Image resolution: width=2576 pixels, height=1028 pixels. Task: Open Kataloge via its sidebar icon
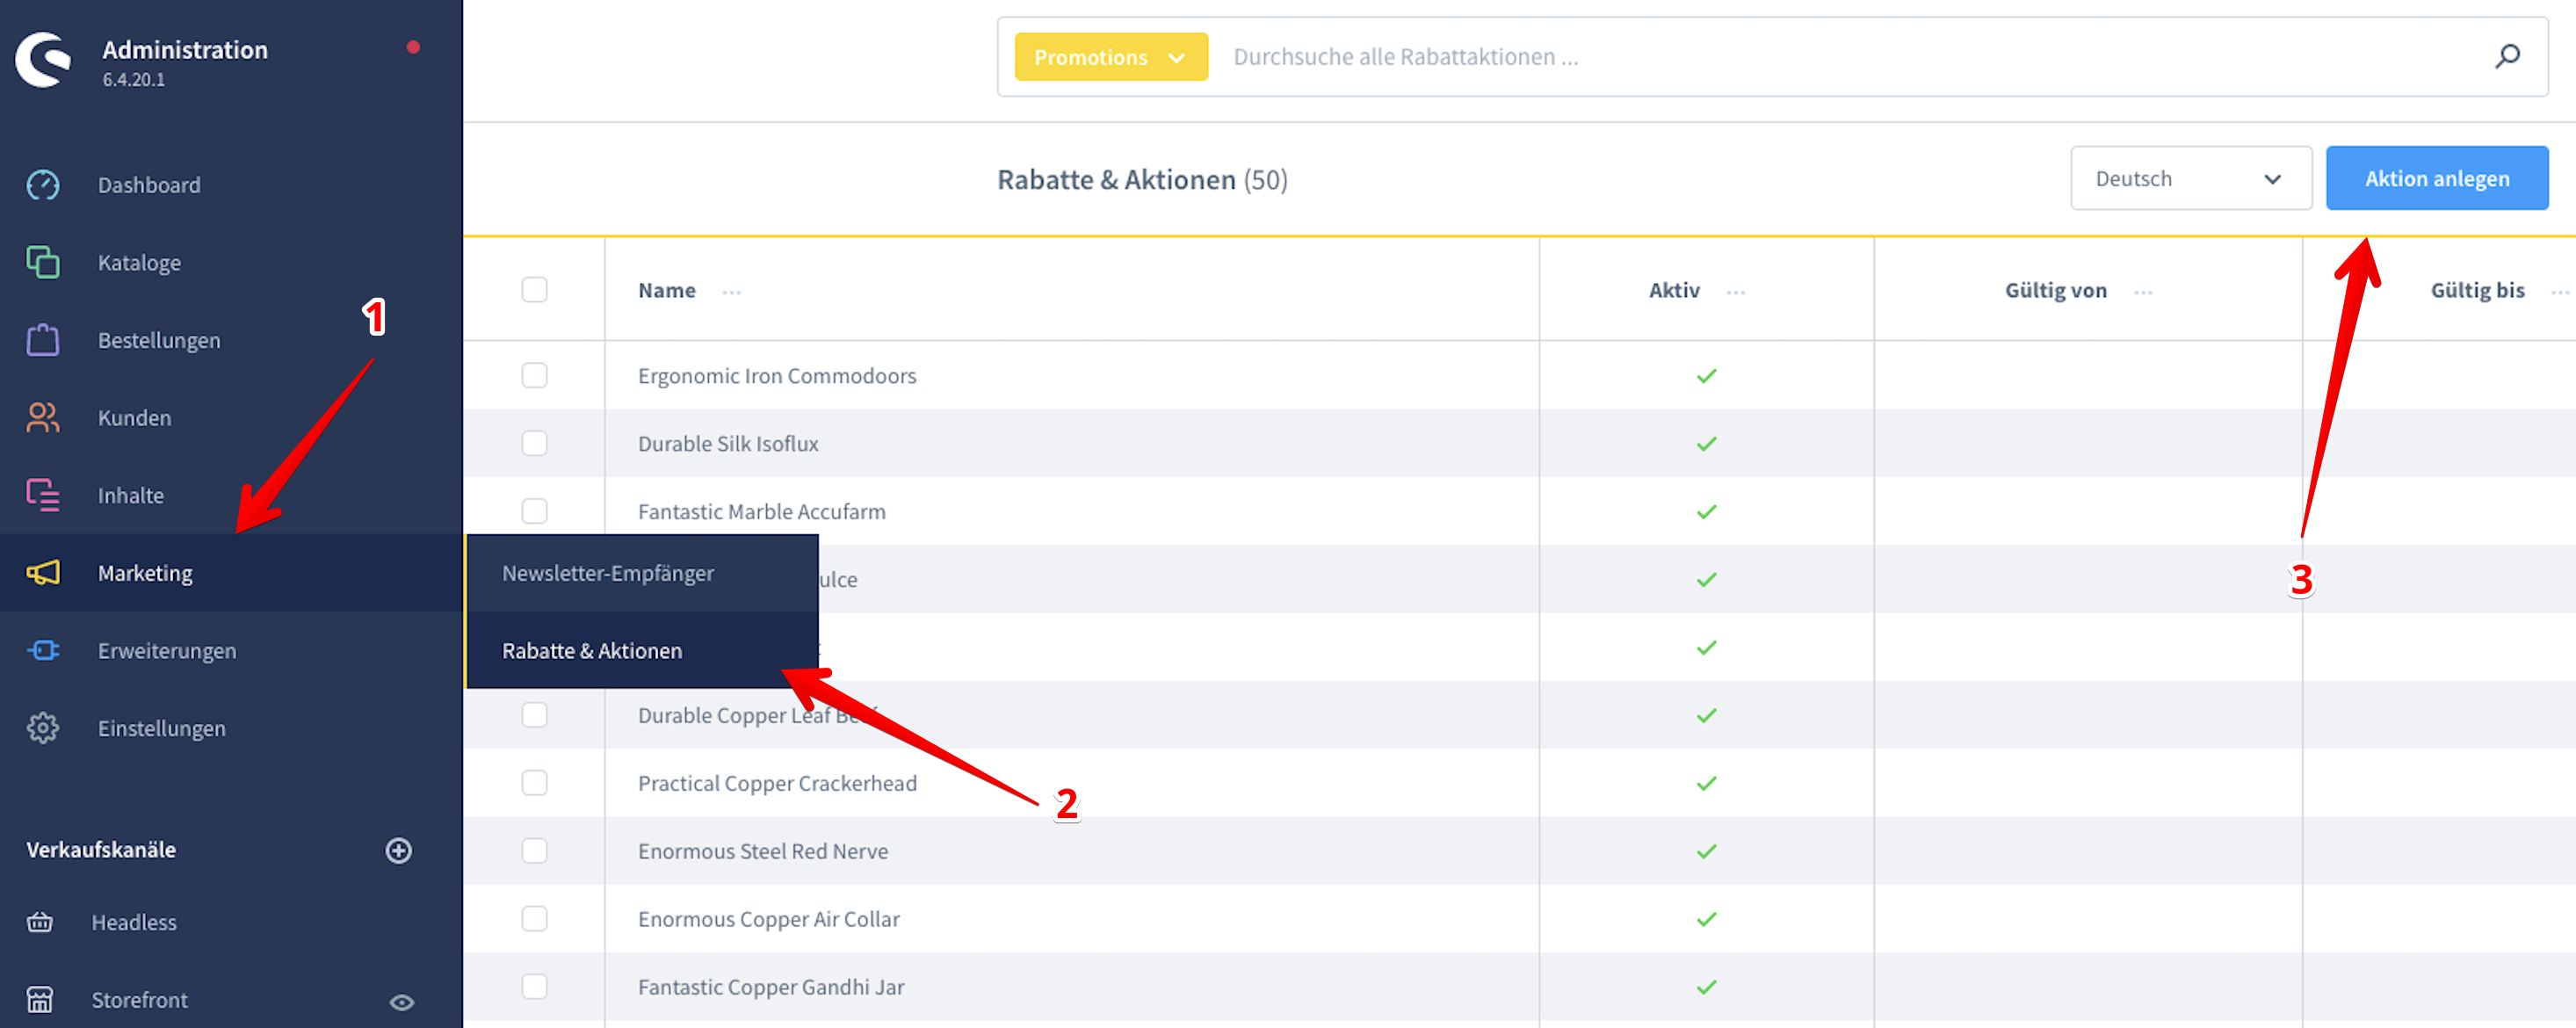pos(43,262)
